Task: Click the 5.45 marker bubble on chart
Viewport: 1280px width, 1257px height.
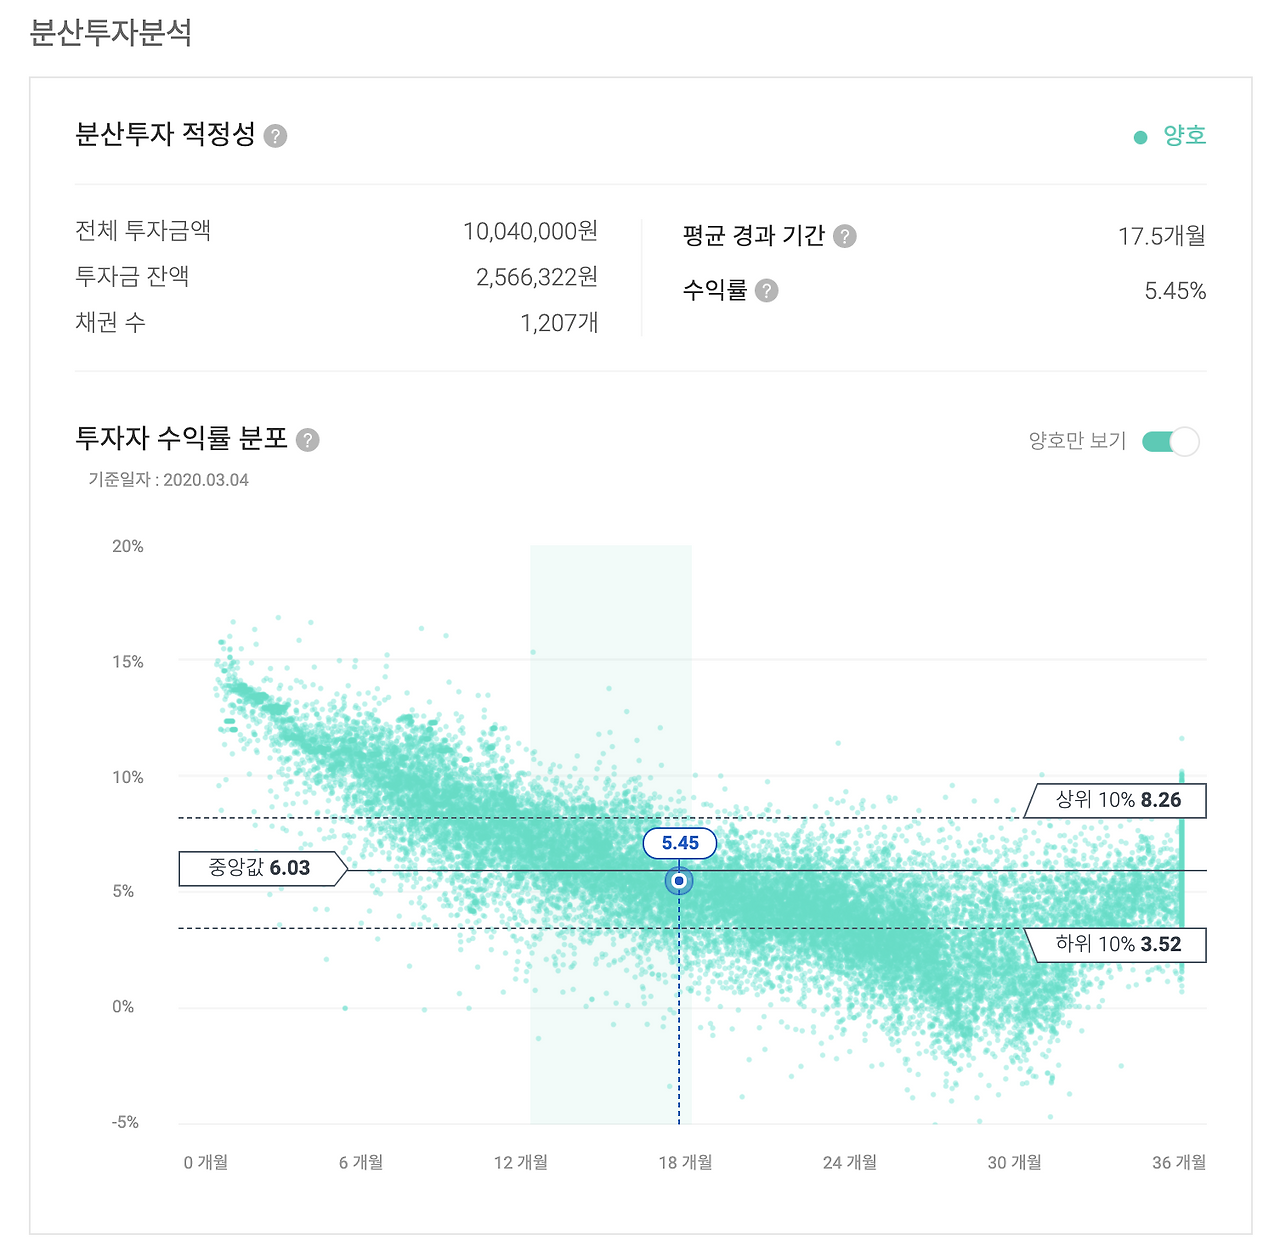Action: 679,843
